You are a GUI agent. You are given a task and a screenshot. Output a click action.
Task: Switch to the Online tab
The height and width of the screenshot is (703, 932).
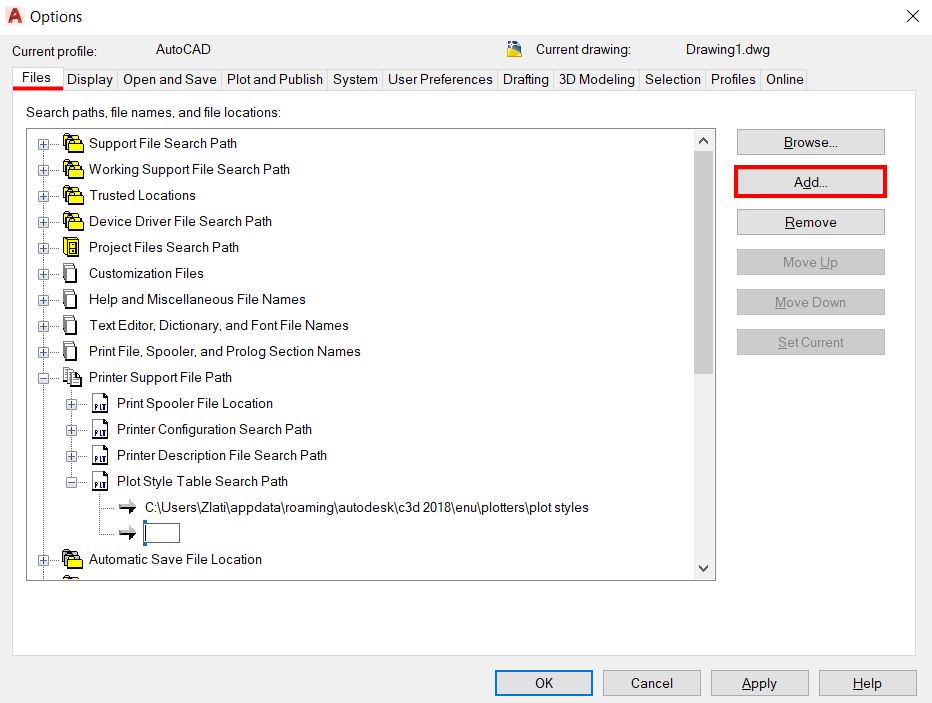point(785,80)
